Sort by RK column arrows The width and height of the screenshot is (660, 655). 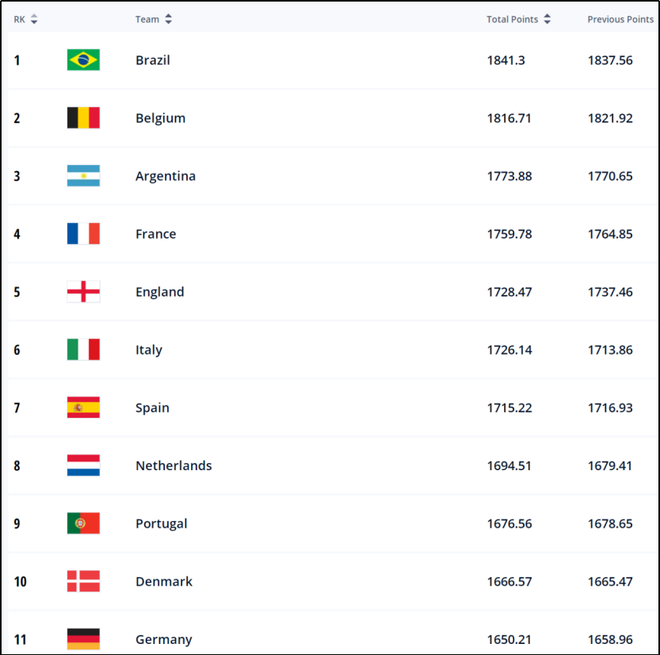(34, 19)
